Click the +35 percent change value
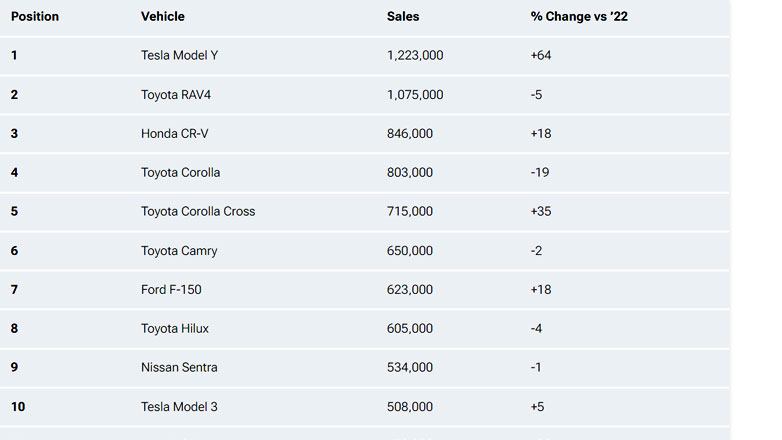The height and width of the screenshot is (440, 782). click(541, 212)
